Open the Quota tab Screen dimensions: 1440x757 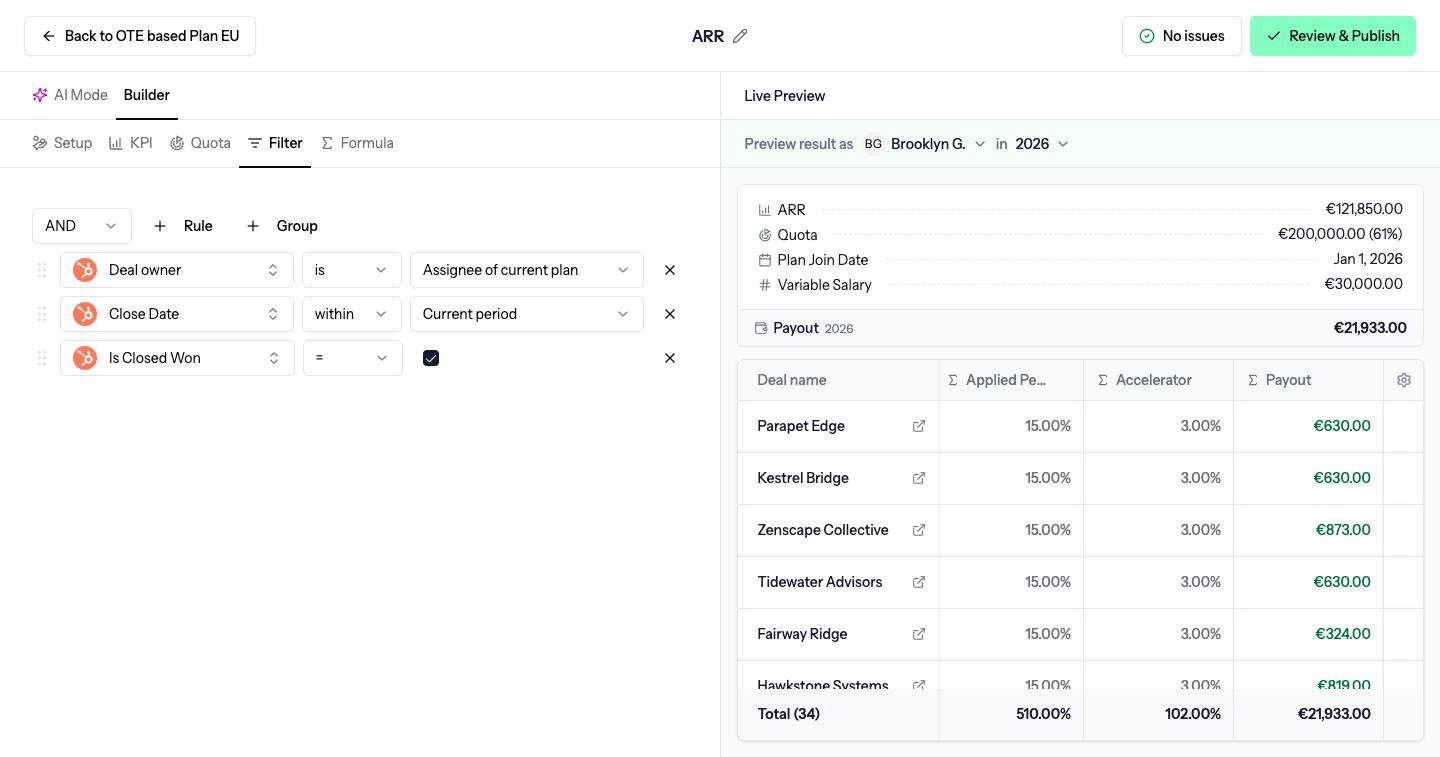tap(200, 143)
